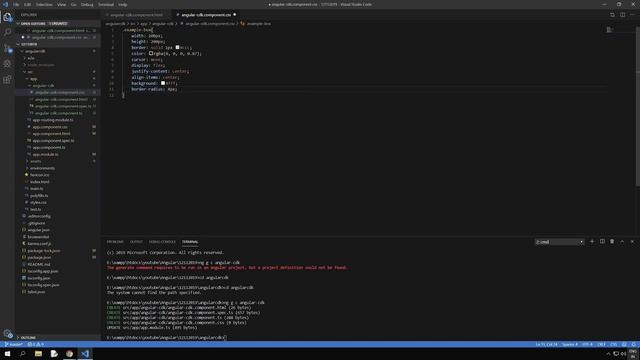The image size is (640, 360).
Task: Open the Debug view in activity bar
Action: 7,64
